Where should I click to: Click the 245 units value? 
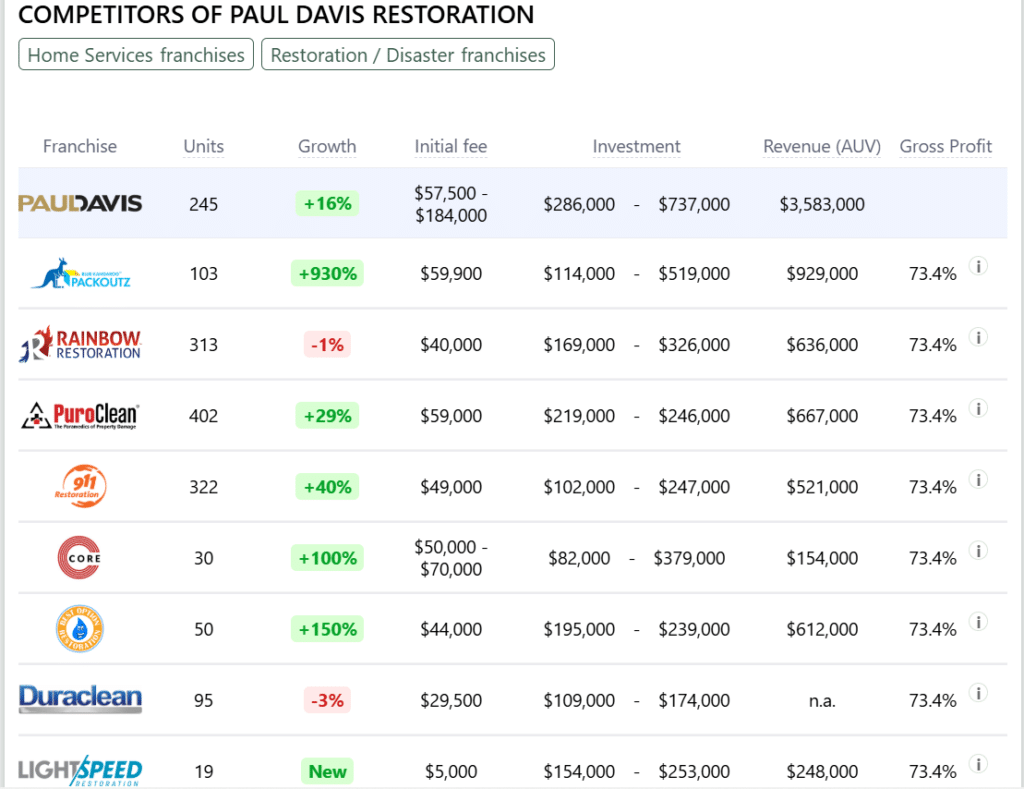click(x=204, y=204)
